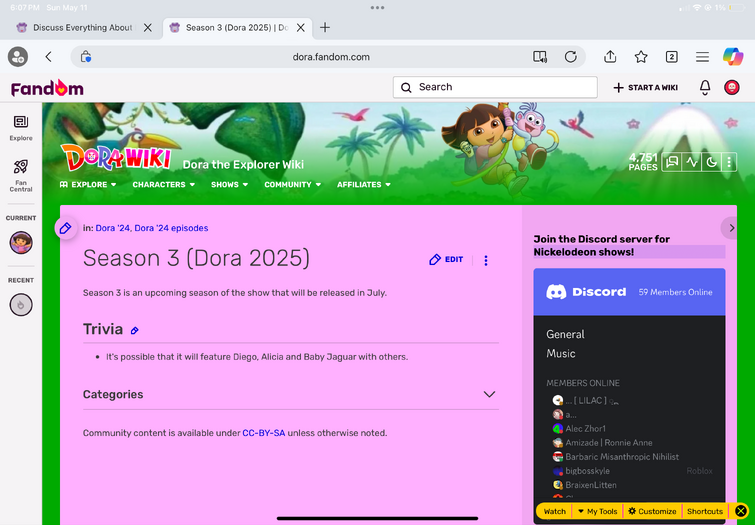This screenshot has width=755, height=525.
Task: Select the General Discord channel
Action: pos(565,334)
